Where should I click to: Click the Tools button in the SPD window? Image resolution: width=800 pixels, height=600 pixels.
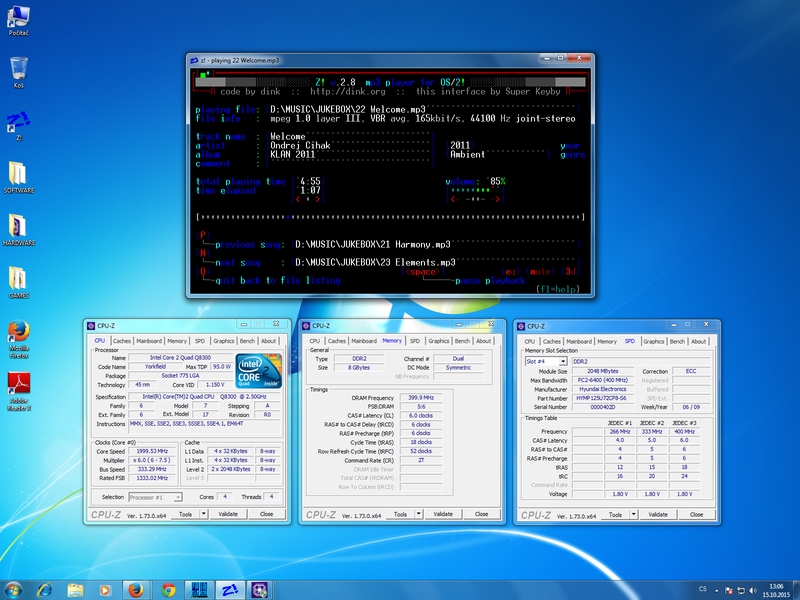[617, 514]
